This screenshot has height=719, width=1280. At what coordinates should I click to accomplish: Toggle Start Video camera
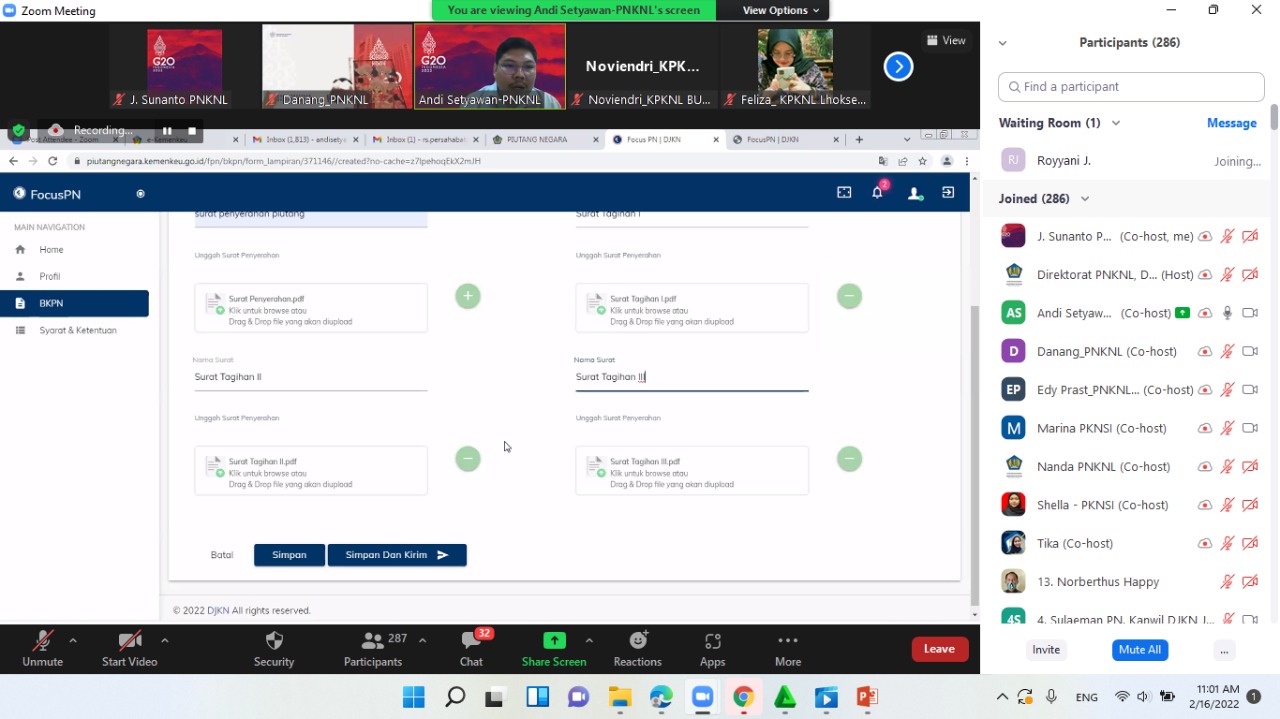pos(129,642)
